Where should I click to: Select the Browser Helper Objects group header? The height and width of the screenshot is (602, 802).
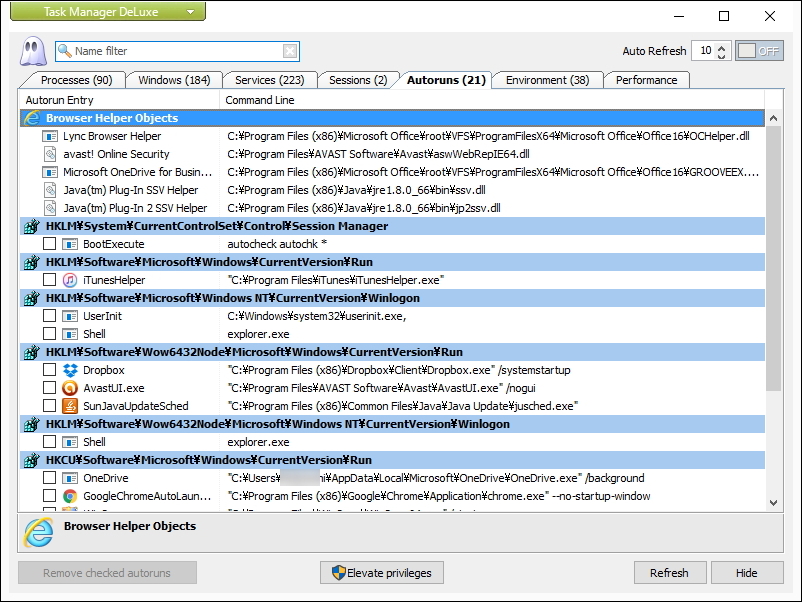tap(392, 118)
